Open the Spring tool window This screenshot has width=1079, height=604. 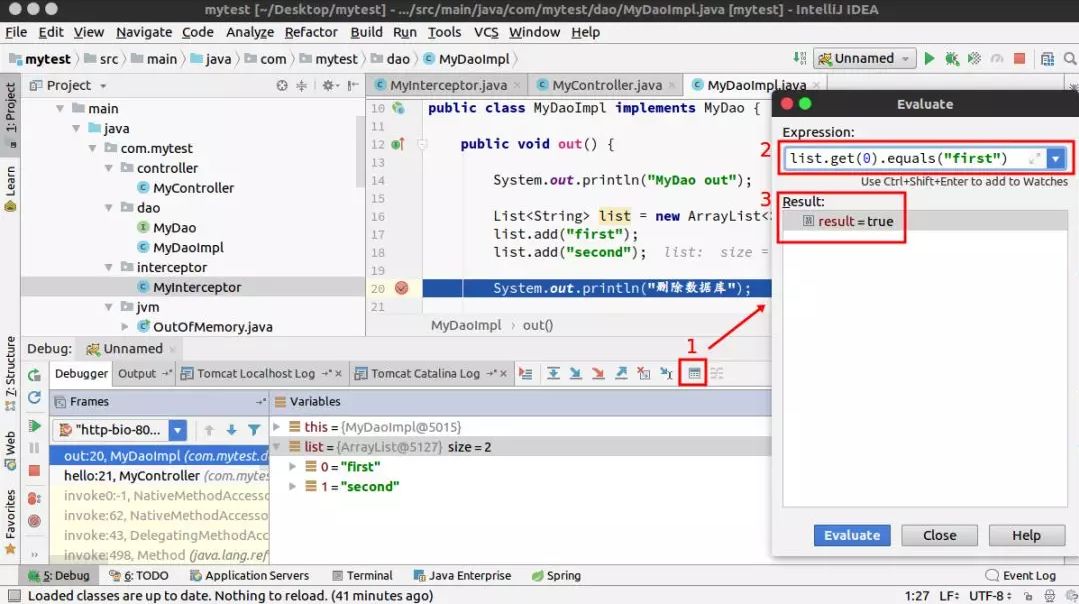[556, 576]
